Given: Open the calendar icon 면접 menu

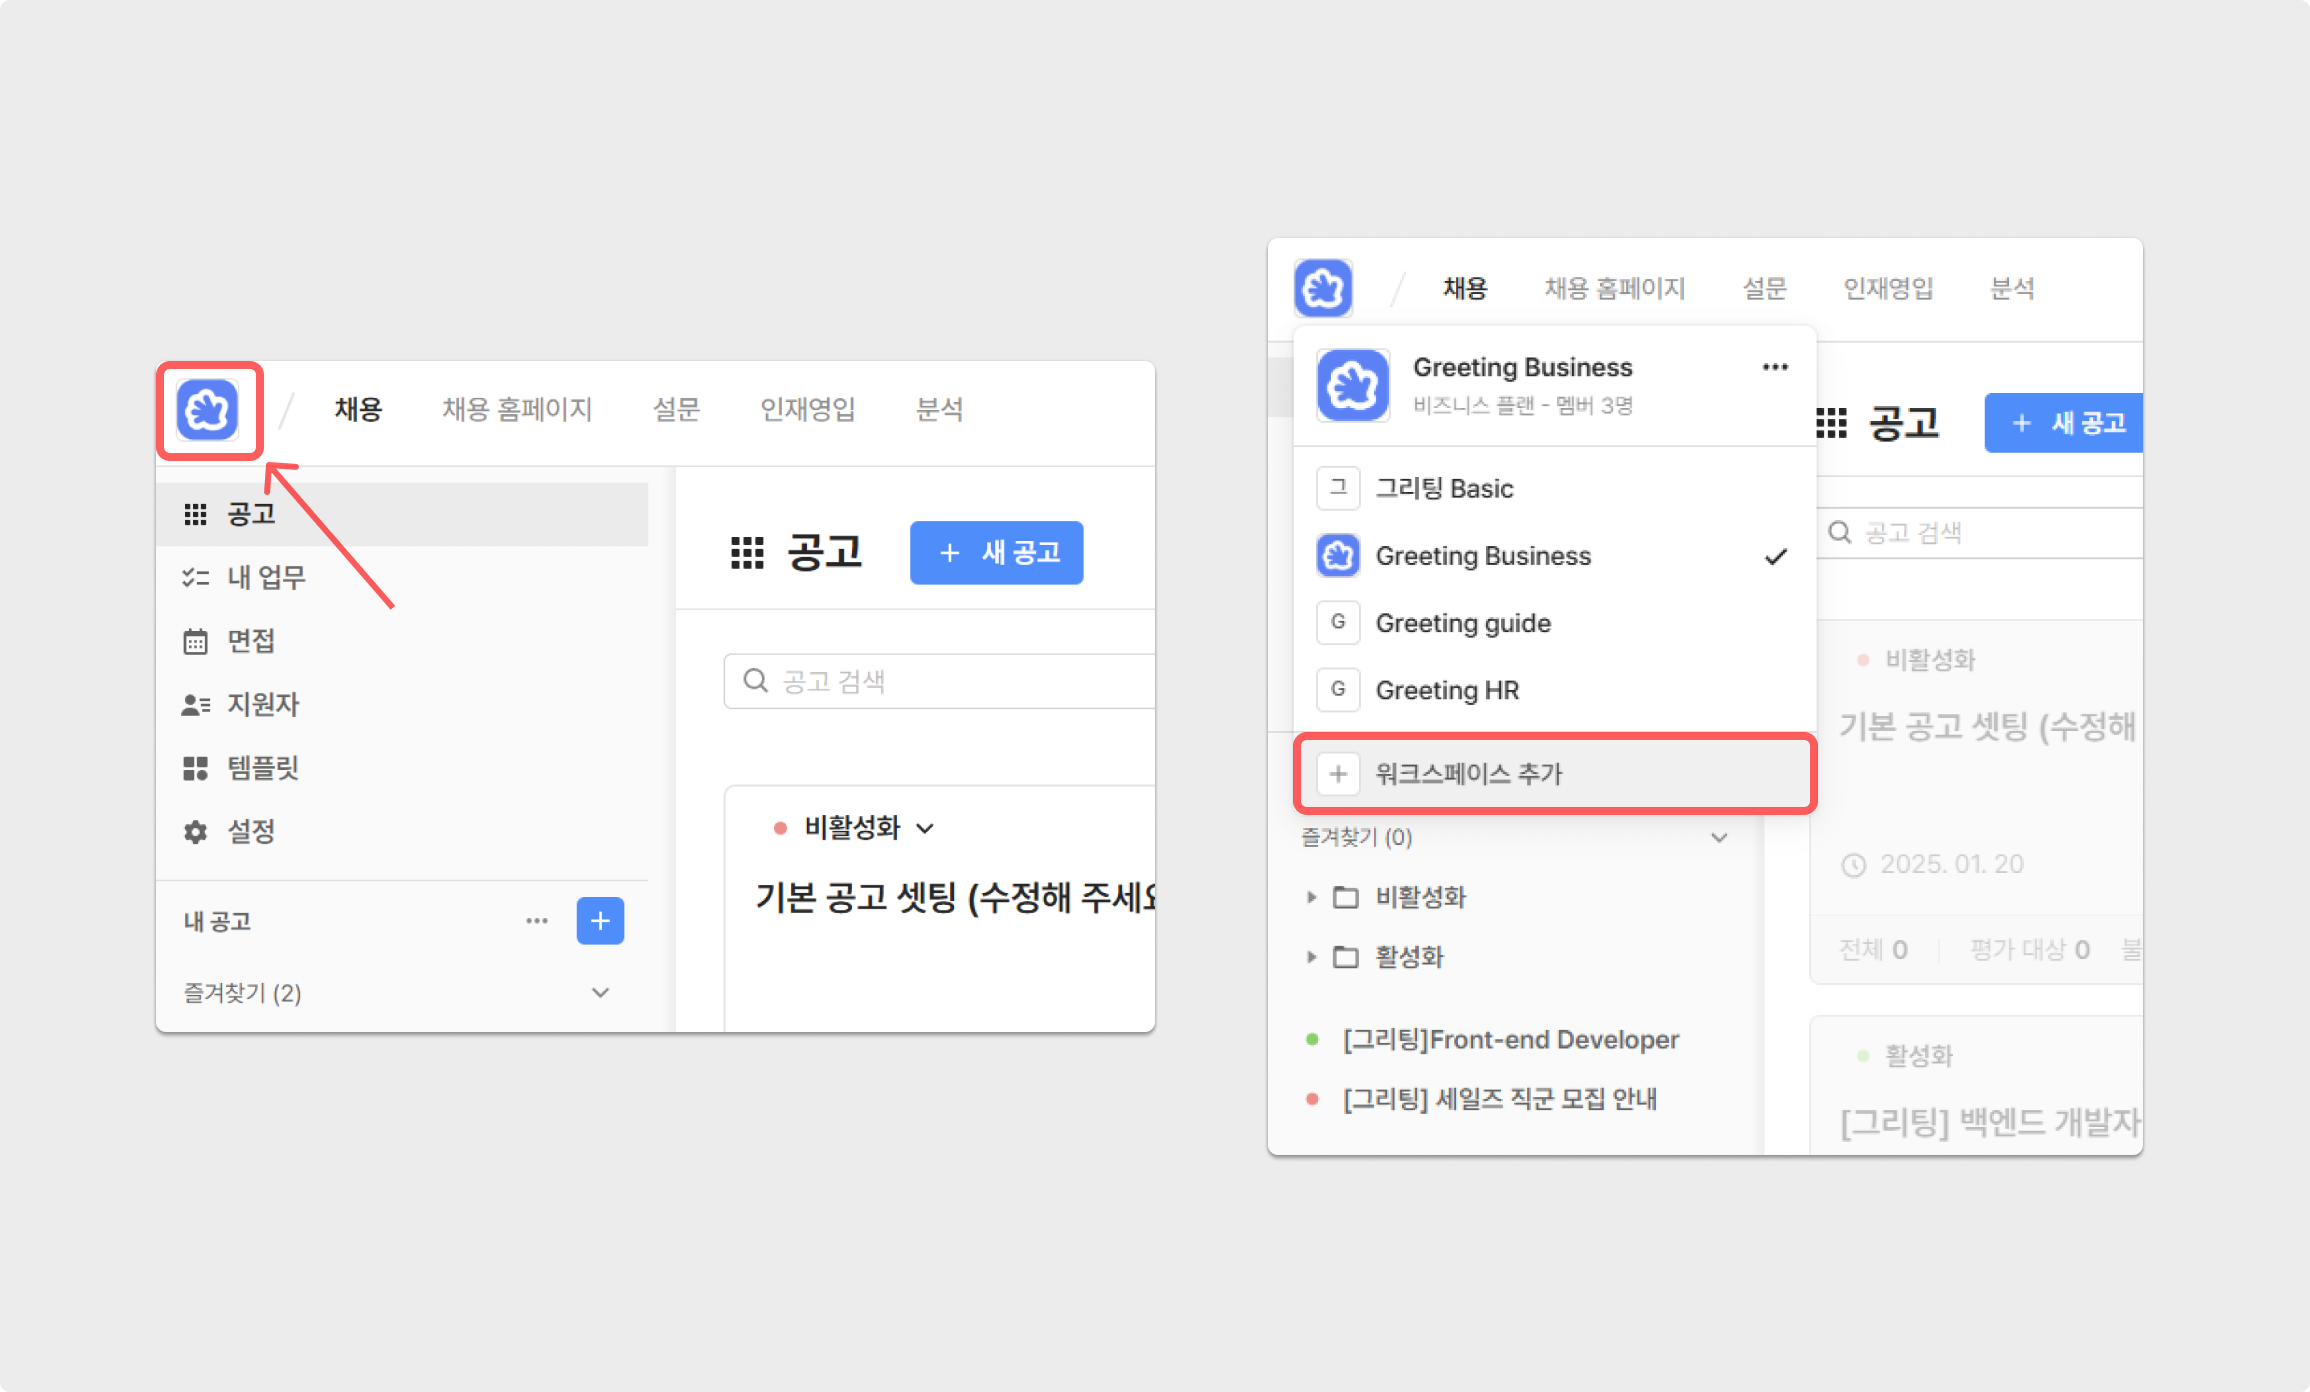Looking at the screenshot, I should (x=195, y=641).
